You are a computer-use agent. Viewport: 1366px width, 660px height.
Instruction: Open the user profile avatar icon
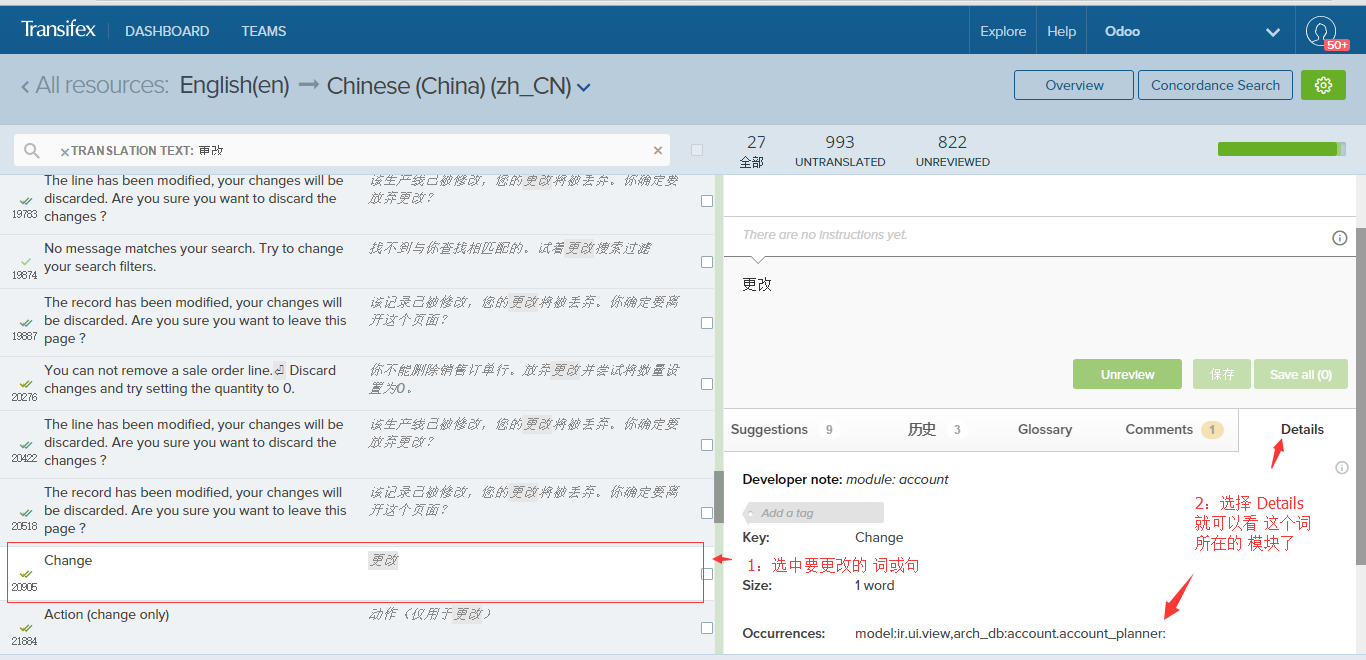click(1321, 31)
